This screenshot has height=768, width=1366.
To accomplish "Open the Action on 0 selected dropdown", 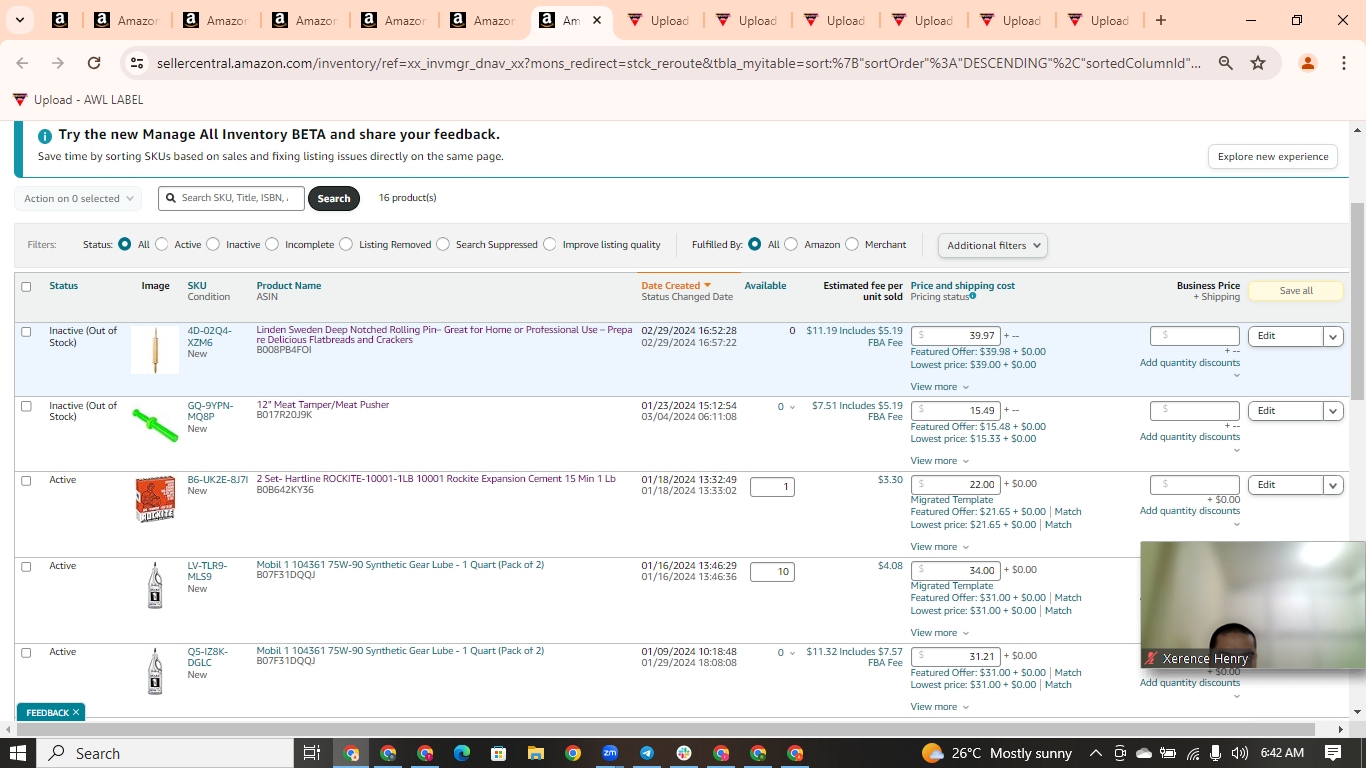I will click(x=78, y=199).
